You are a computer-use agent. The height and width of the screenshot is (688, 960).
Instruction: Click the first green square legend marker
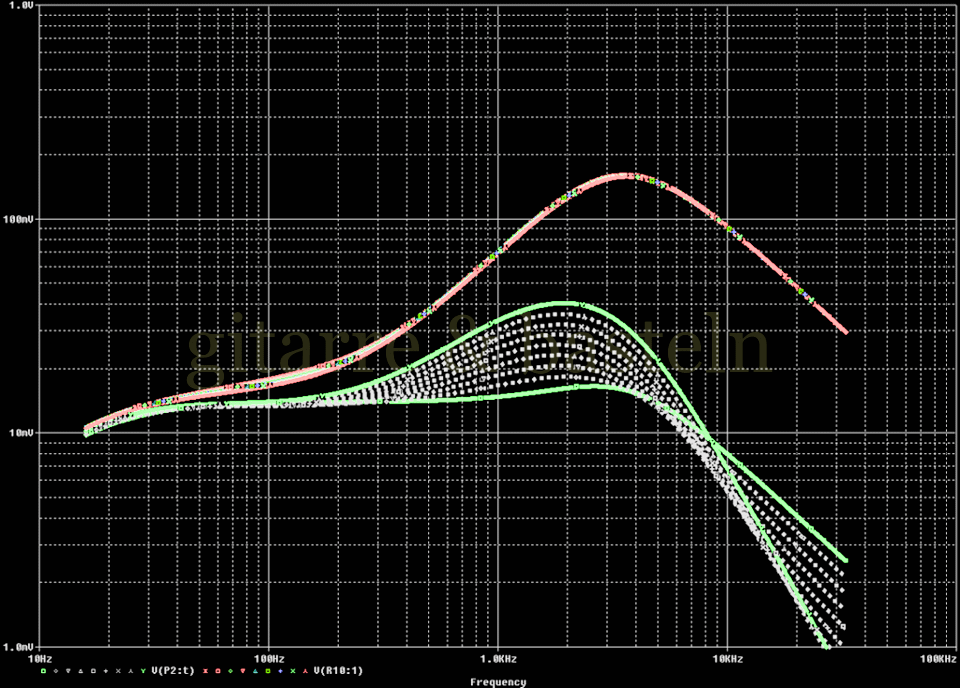pyautogui.click(x=43, y=671)
